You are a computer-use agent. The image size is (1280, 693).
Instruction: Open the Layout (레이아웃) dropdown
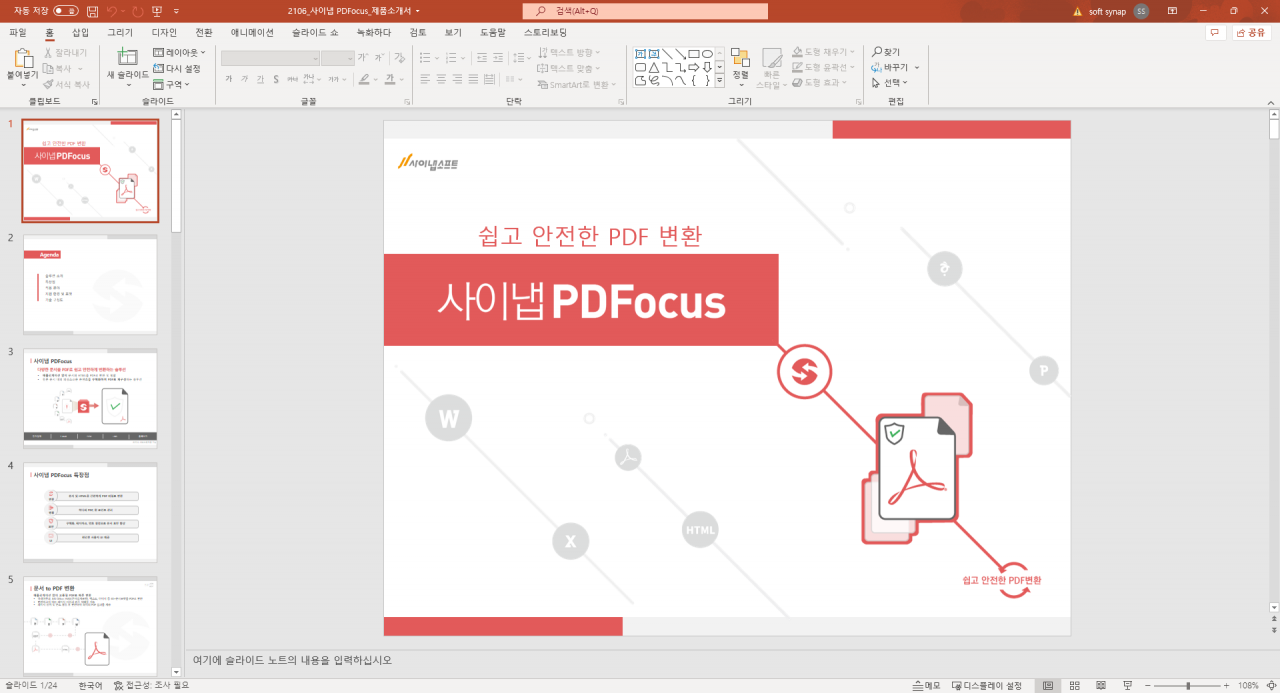pos(180,52)
